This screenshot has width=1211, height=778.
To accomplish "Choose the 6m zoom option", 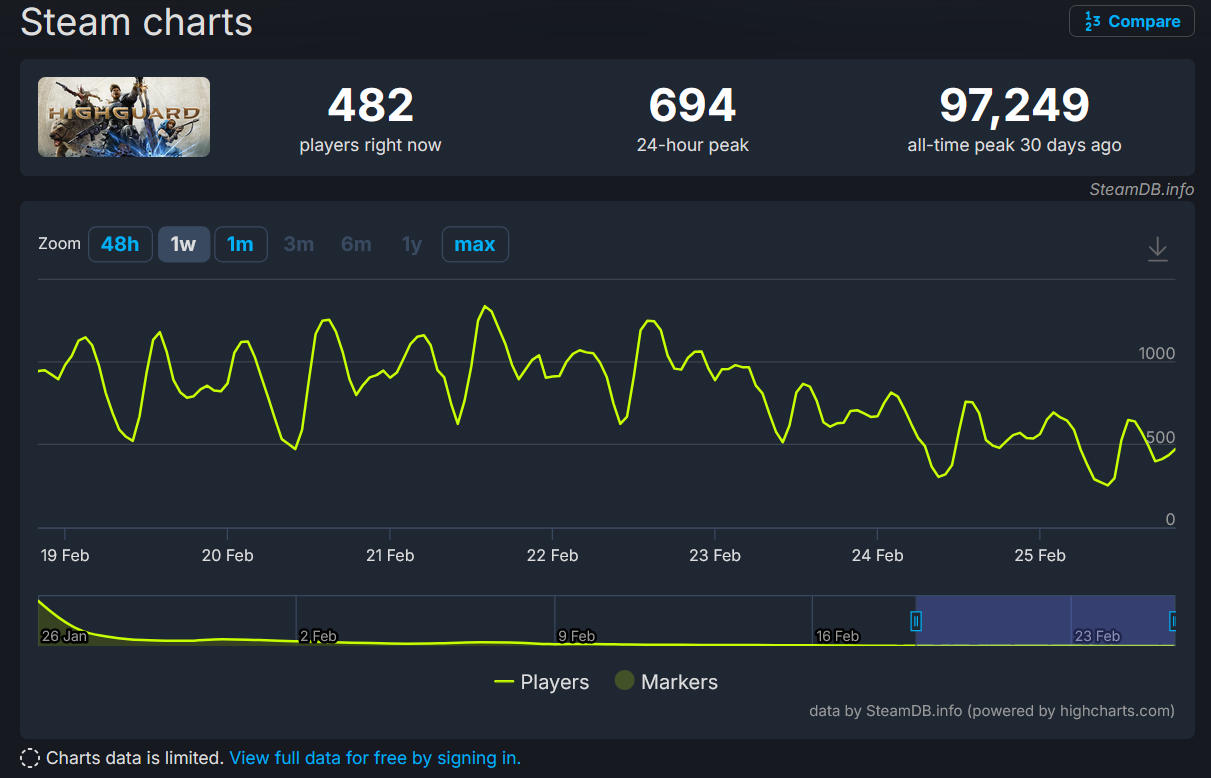I will [356, 244].
